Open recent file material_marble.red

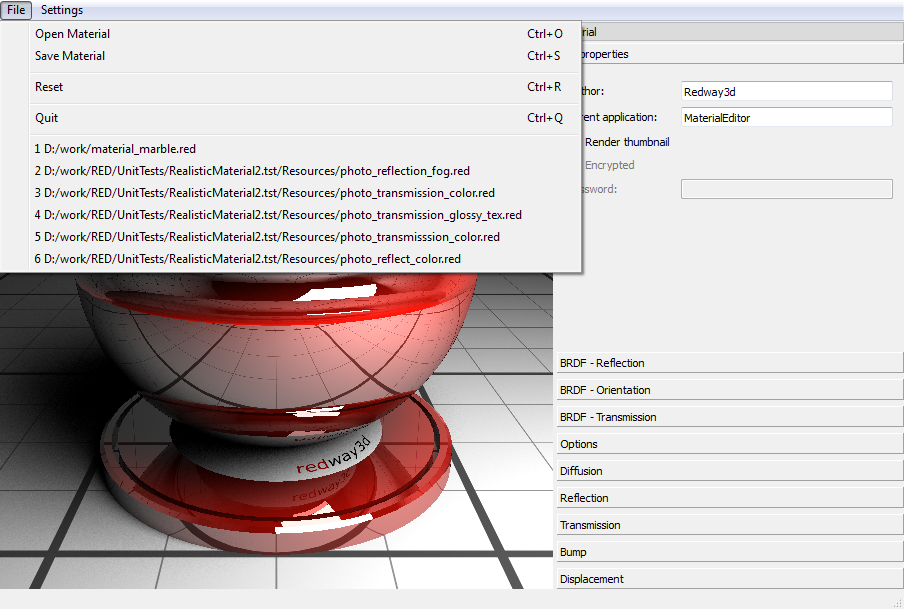pyautogui.click(x=114, y=149)
